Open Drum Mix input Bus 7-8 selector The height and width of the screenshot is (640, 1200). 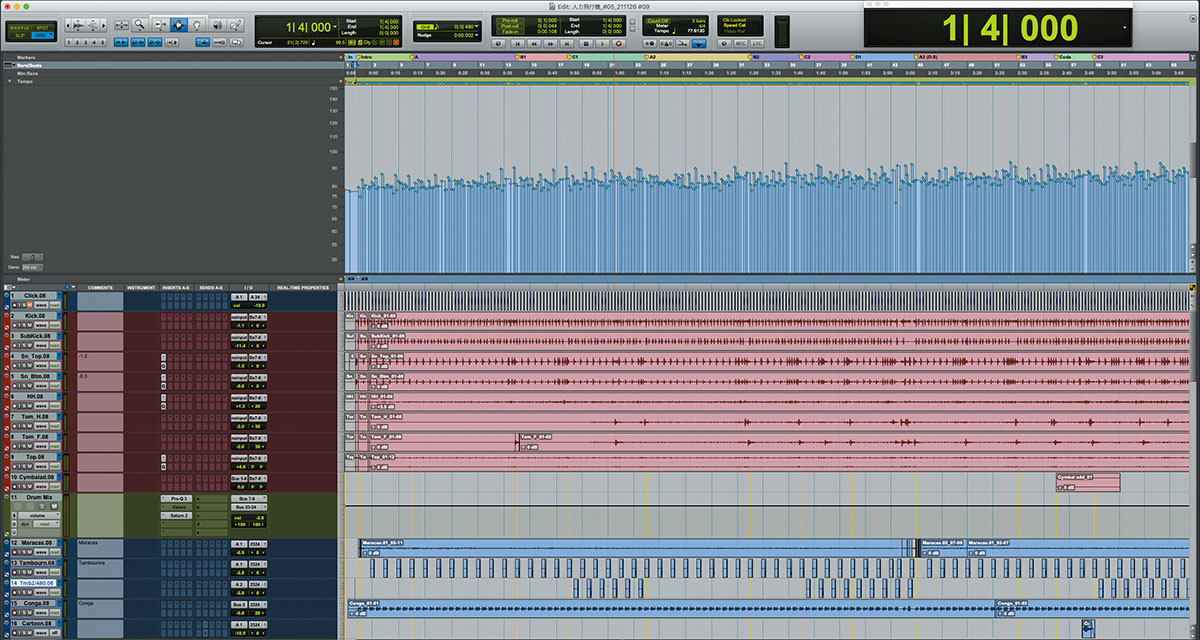(249, 498)
